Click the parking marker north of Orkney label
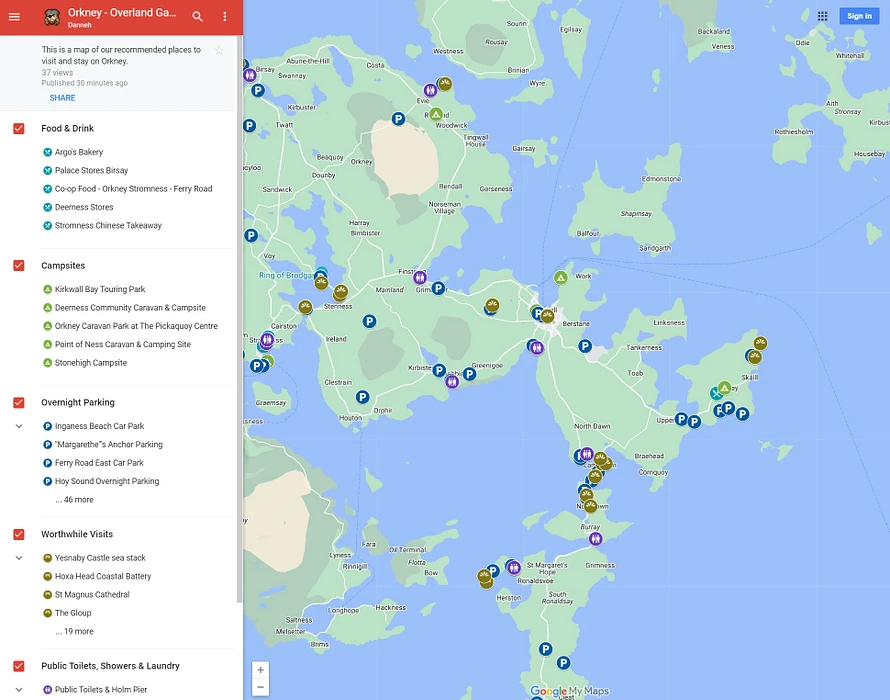890x700 pixels. point(398,119)
